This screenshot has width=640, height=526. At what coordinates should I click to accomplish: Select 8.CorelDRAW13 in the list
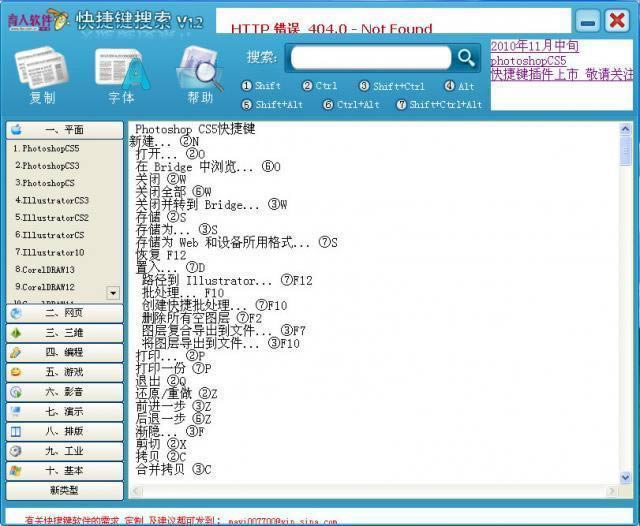pyautogui.click(x=45, y=269)
